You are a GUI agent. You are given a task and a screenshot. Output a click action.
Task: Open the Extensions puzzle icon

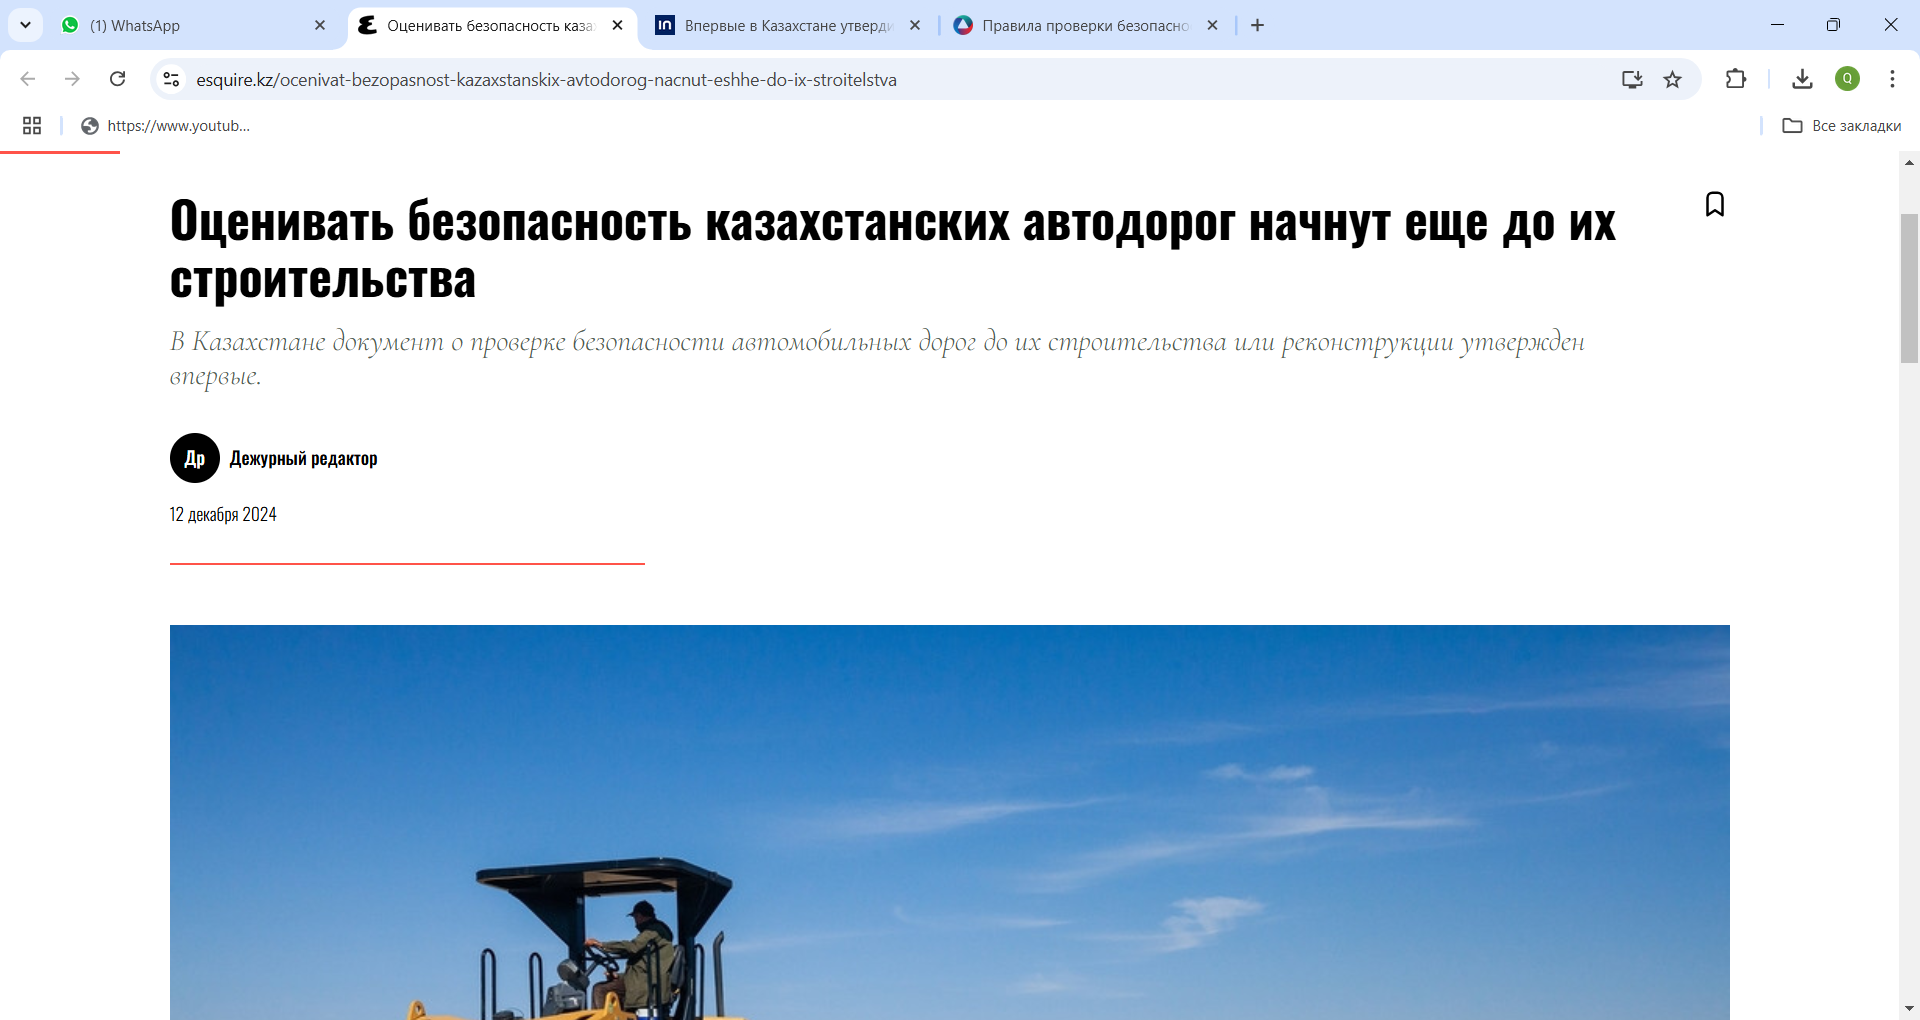pos(1736,79)
